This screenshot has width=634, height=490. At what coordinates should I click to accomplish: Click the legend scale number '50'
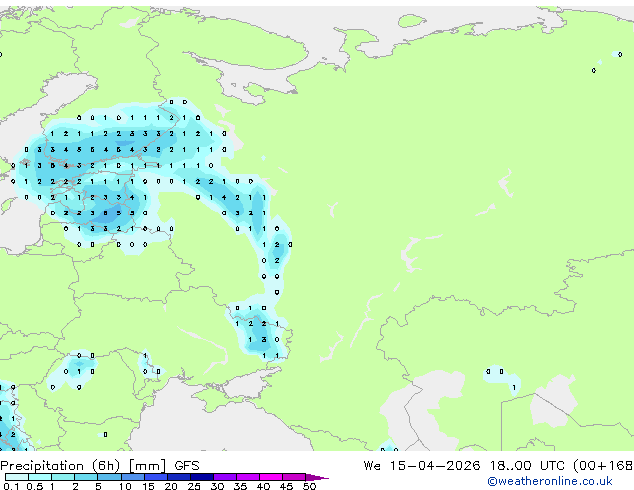pos(310,486)
